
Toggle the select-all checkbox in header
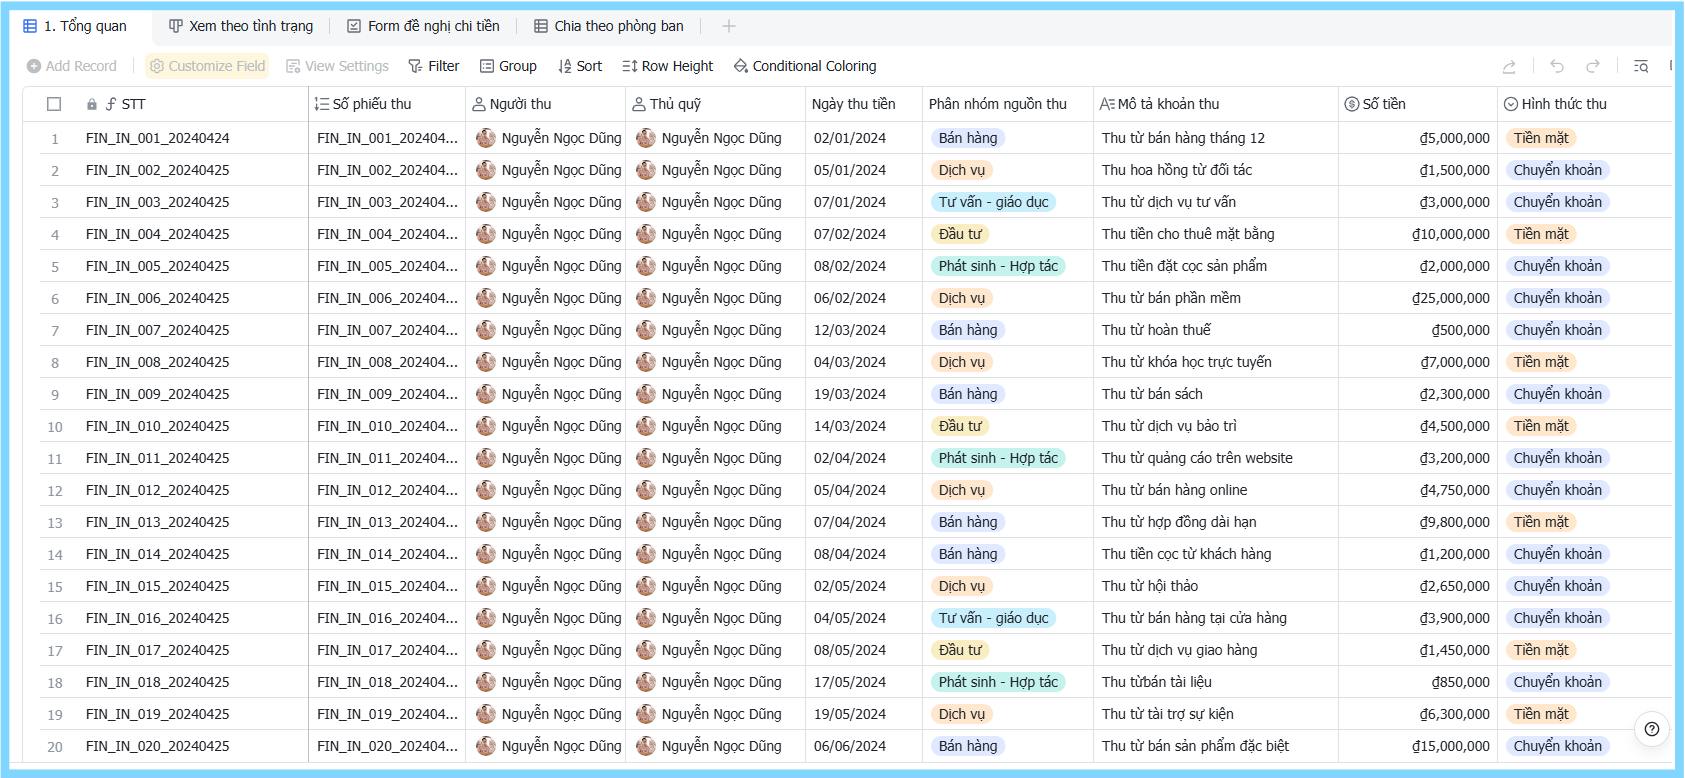(x=54, y=104)
